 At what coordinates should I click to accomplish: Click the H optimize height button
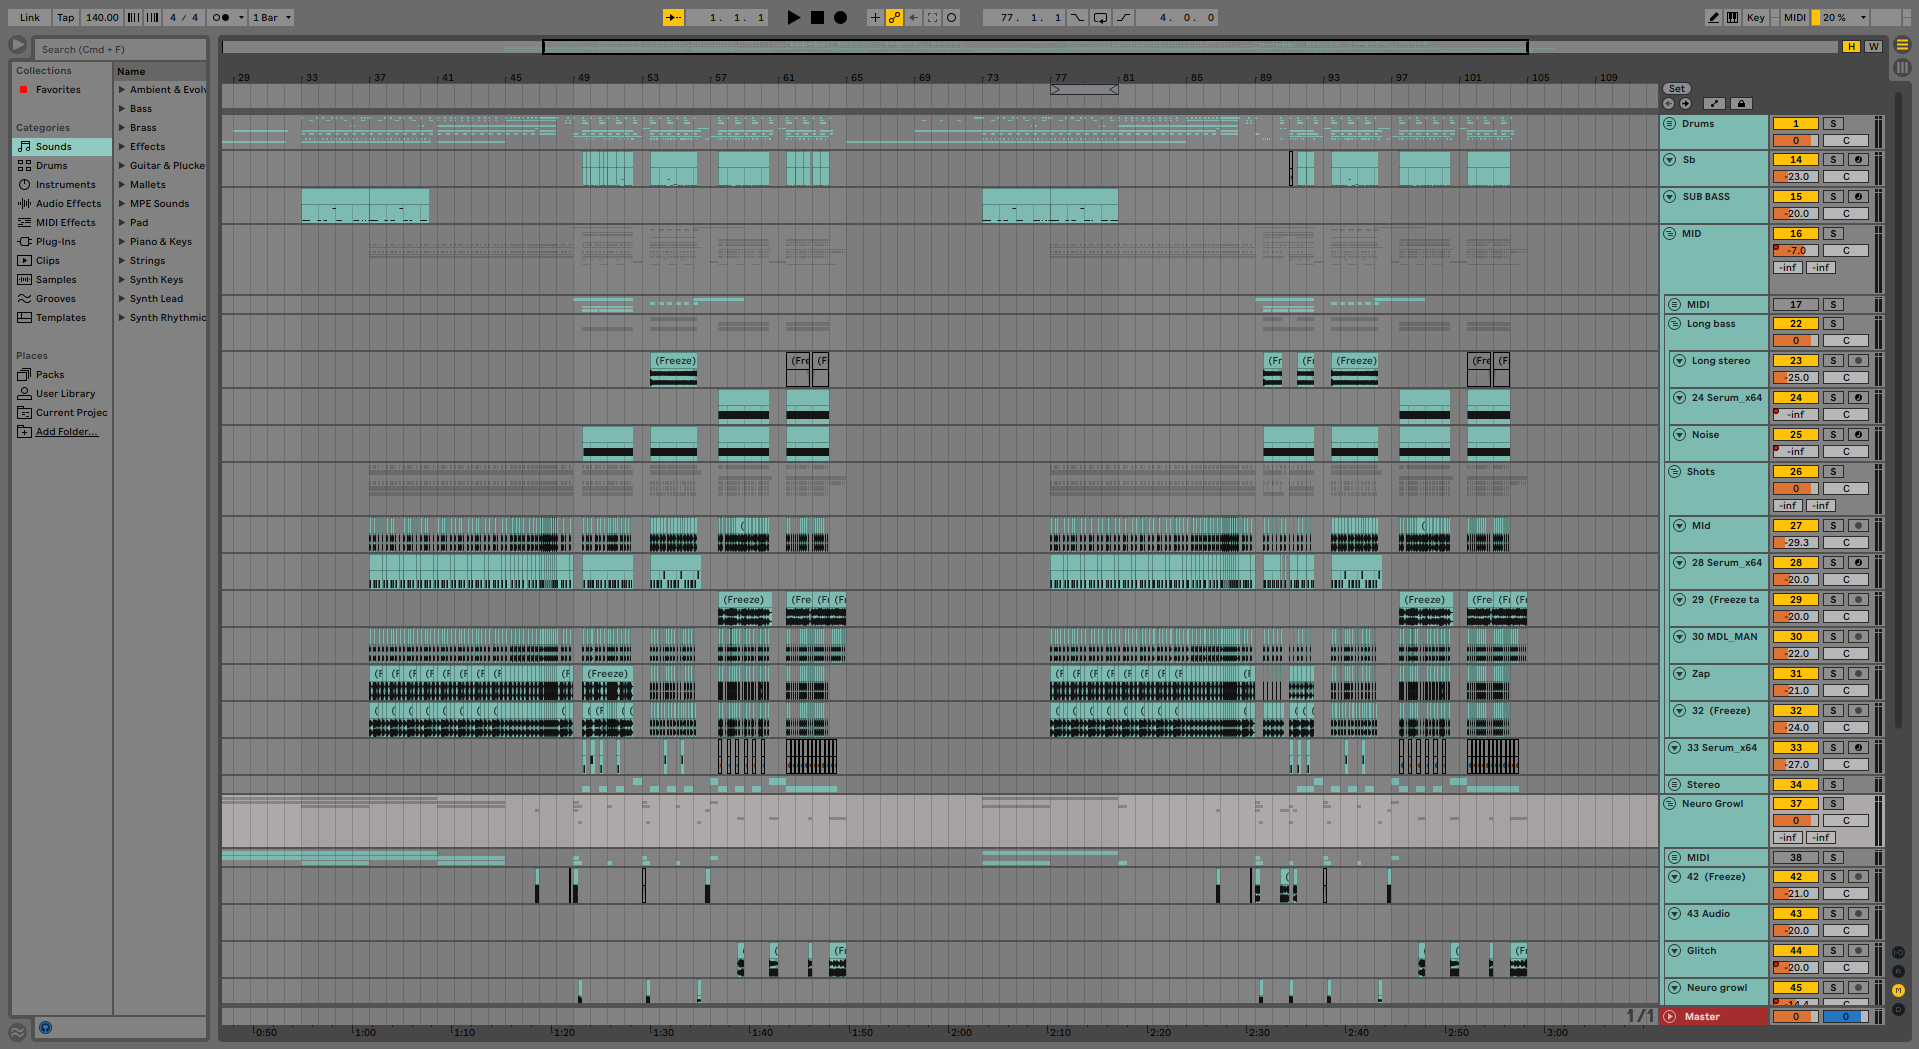[x=1852, y=46]
